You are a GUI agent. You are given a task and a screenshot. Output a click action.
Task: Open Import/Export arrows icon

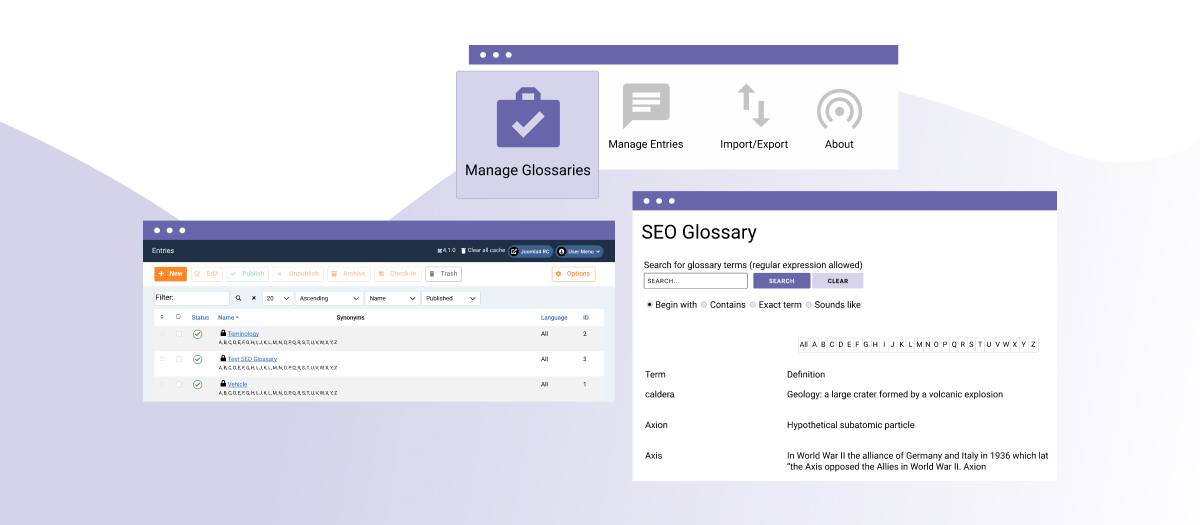pos(754,106)
